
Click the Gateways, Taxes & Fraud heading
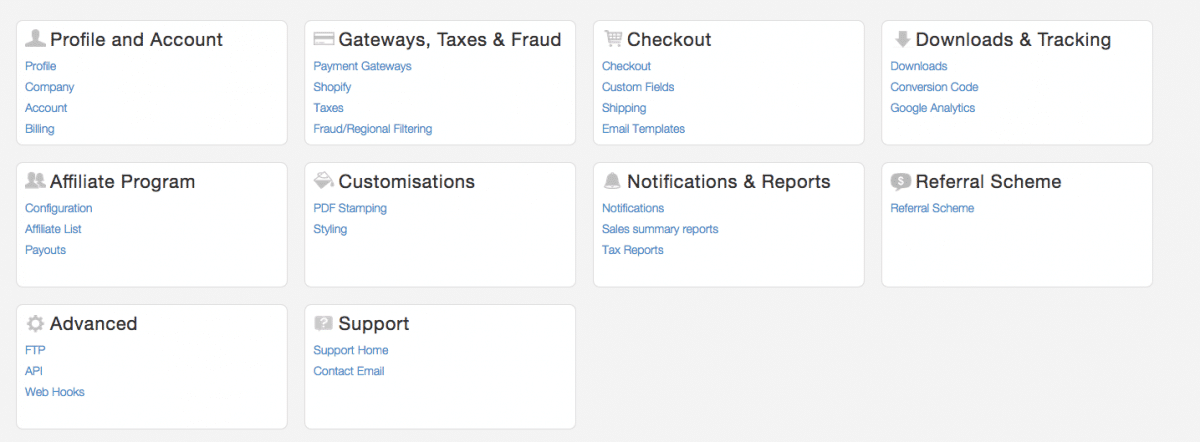(450, 40)
